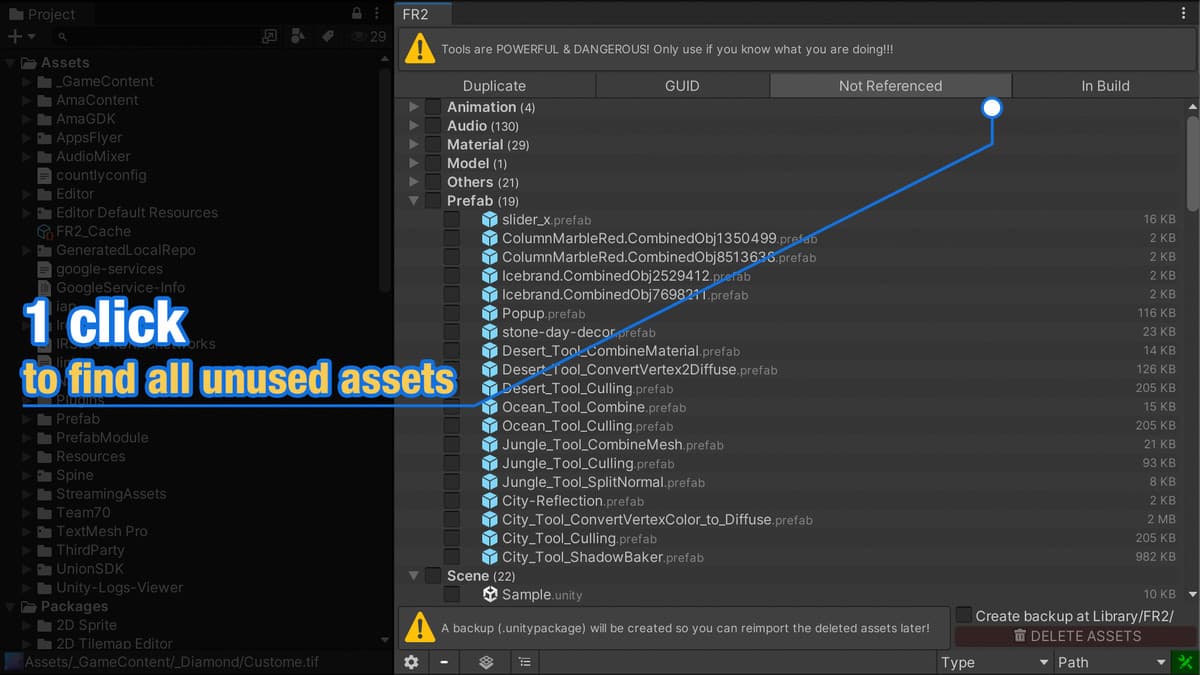Image resolution: width=1200 pixels, height=675 pixels.
Task: Click the minus icon in FR2 footer
Action: (x=443, y=662)
